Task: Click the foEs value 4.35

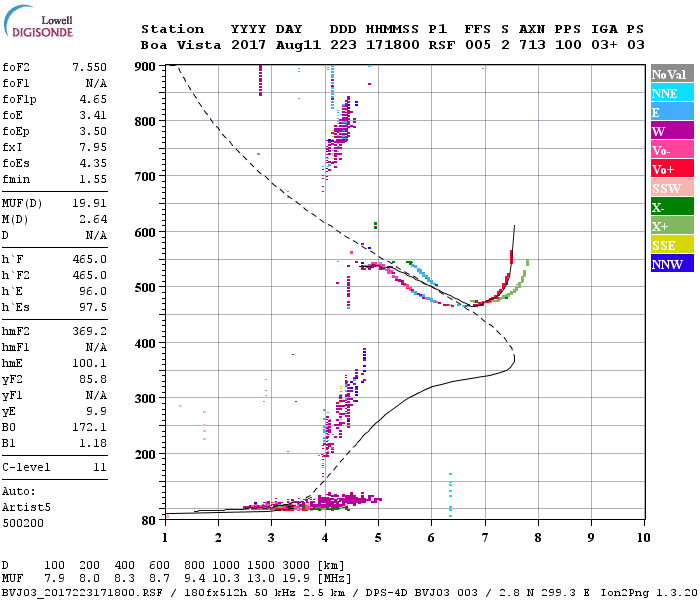Action: pos(93,163)
